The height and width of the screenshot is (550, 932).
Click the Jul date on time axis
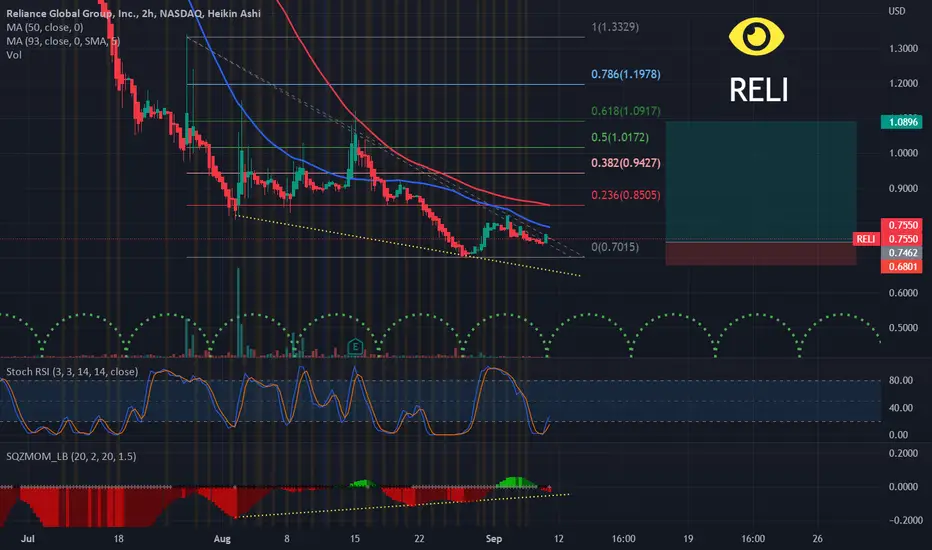point(27,539)
